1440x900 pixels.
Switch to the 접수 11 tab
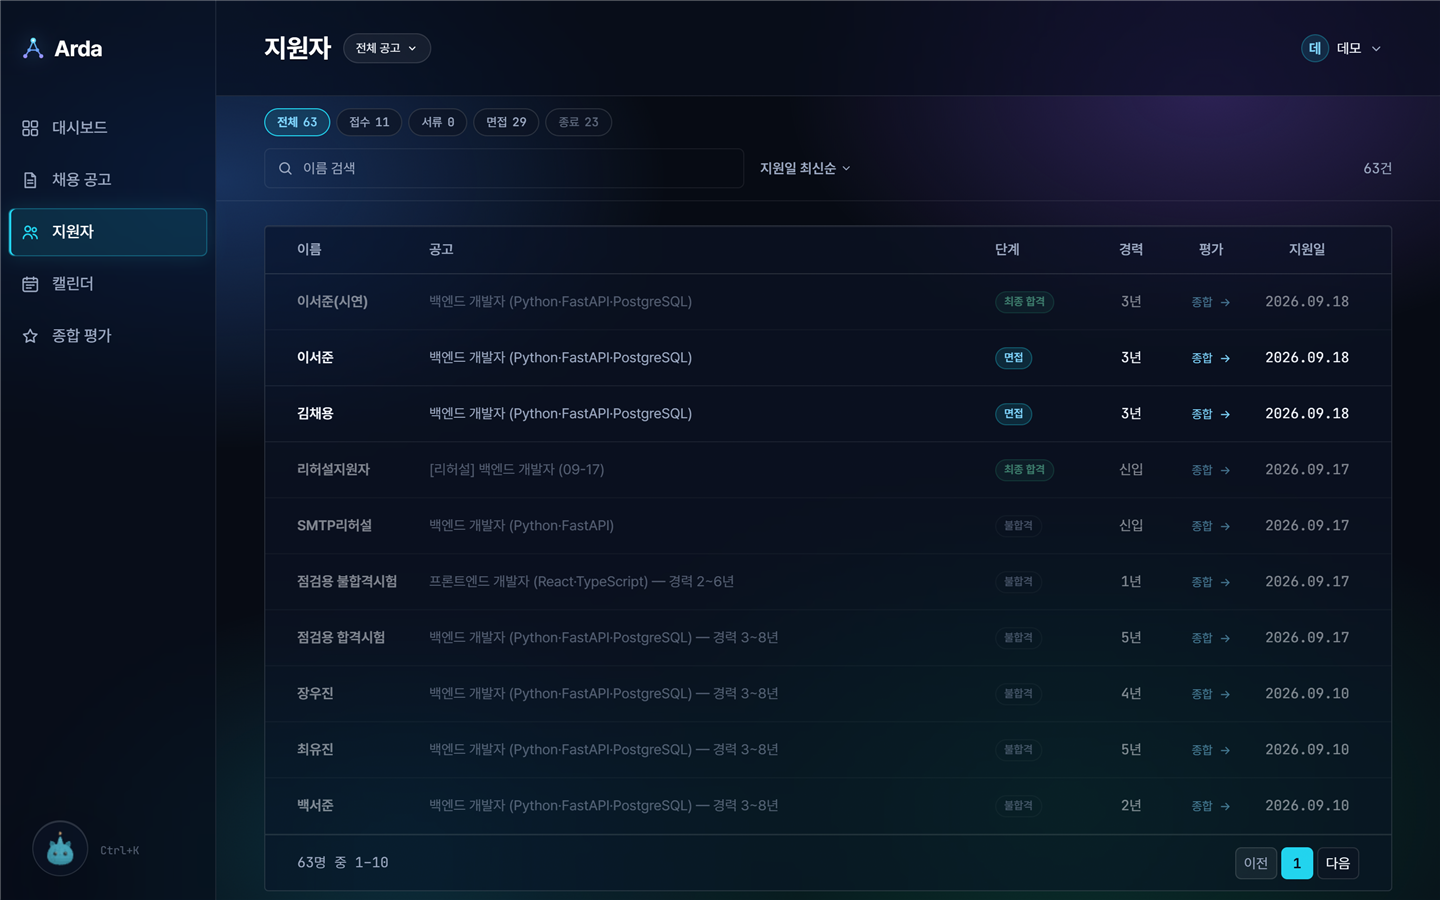point(369,122)
